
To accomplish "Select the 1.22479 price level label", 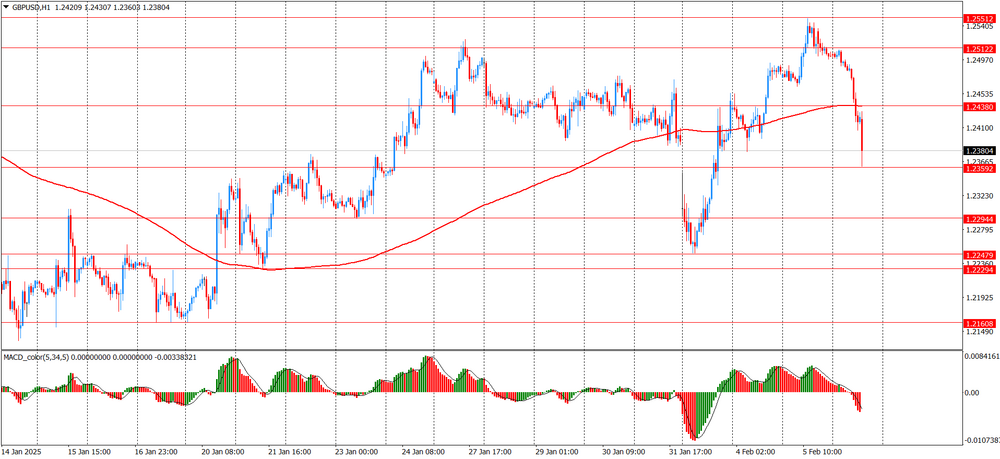I will pos(978,255).
